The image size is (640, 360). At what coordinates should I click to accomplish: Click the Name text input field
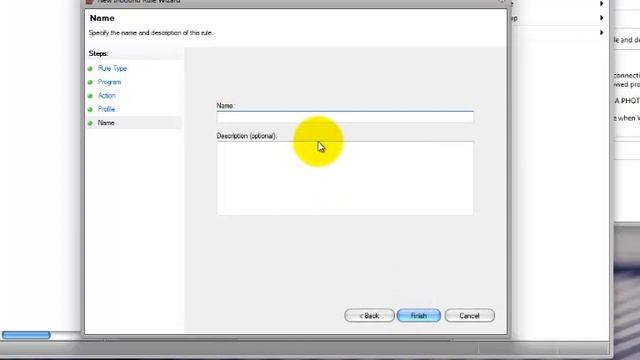coord(345,117)
